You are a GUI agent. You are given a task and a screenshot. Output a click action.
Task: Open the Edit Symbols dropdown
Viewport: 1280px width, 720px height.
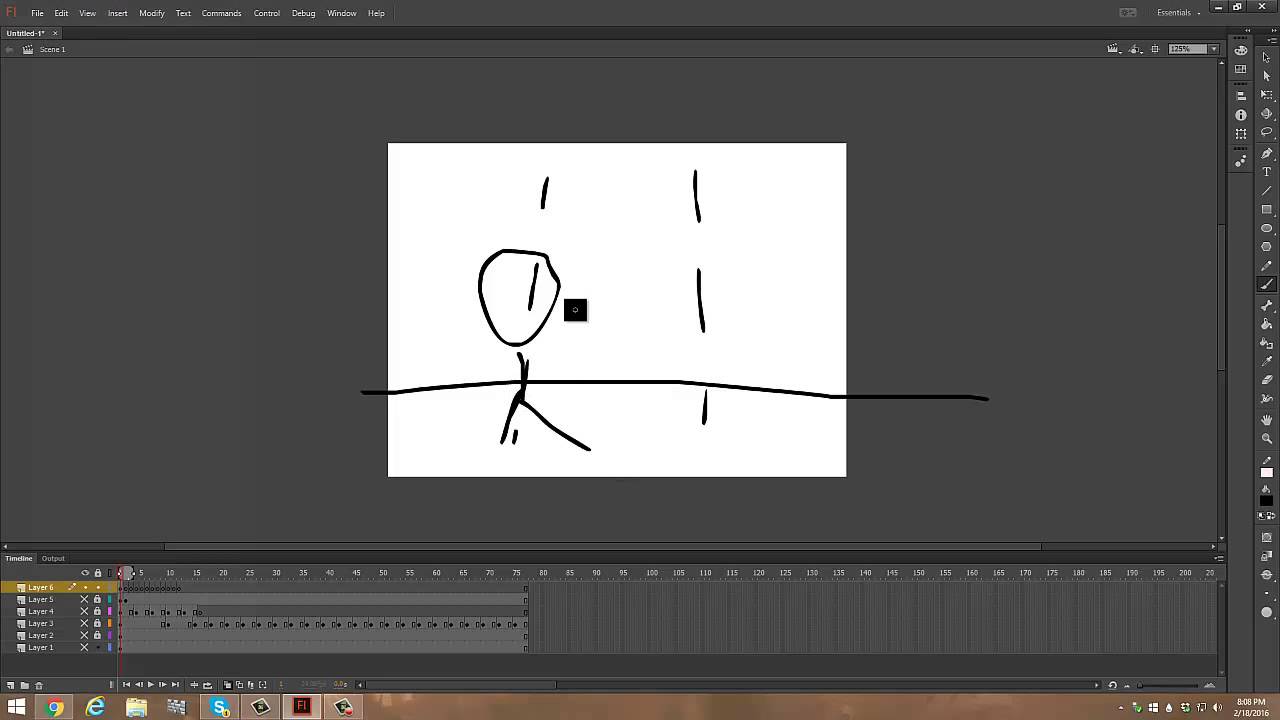tap(1137, 49)
